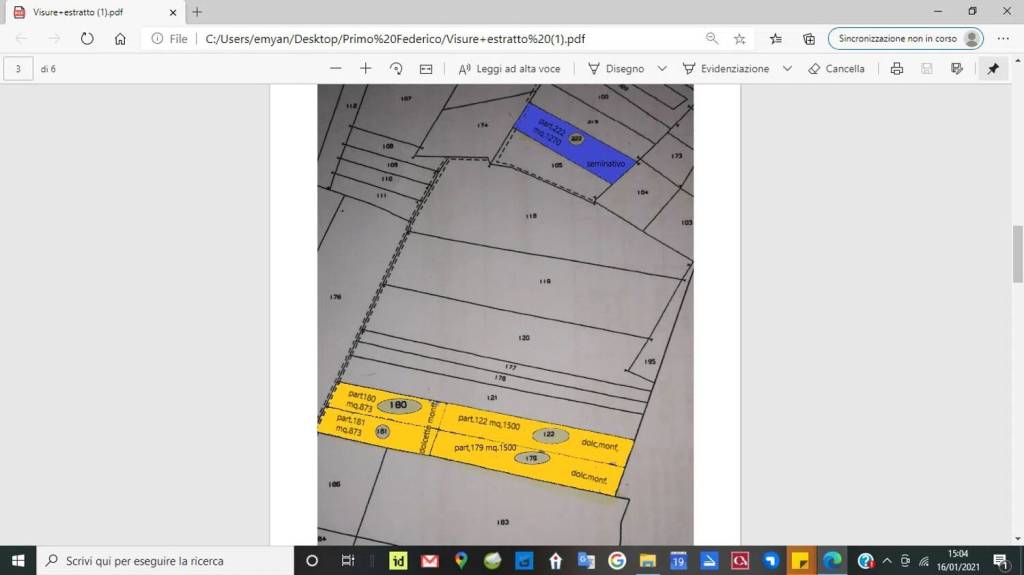Screen dimensions: 1024x575
Task: Click the zoom out minus icon
Action: (336, 69)
